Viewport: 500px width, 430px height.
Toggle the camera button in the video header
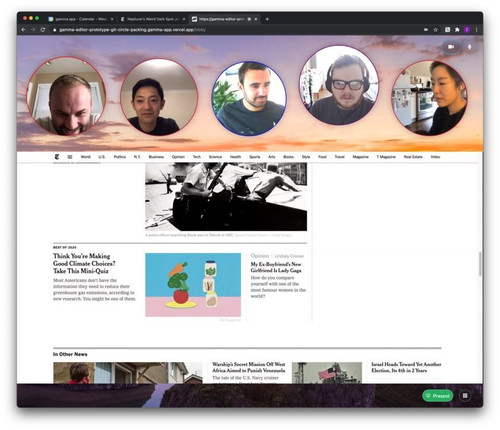pos(451,47)
